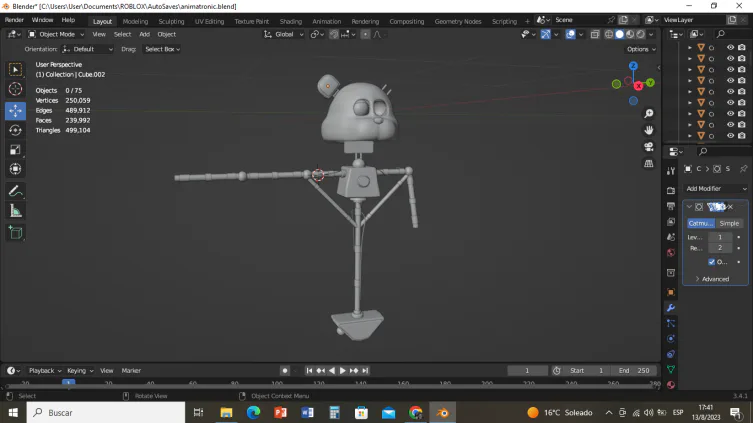Switch orthographic/perspective grid icon
The height and width of the screenshot is (423, 753).
pyautogui.click(x=649, y=163)
